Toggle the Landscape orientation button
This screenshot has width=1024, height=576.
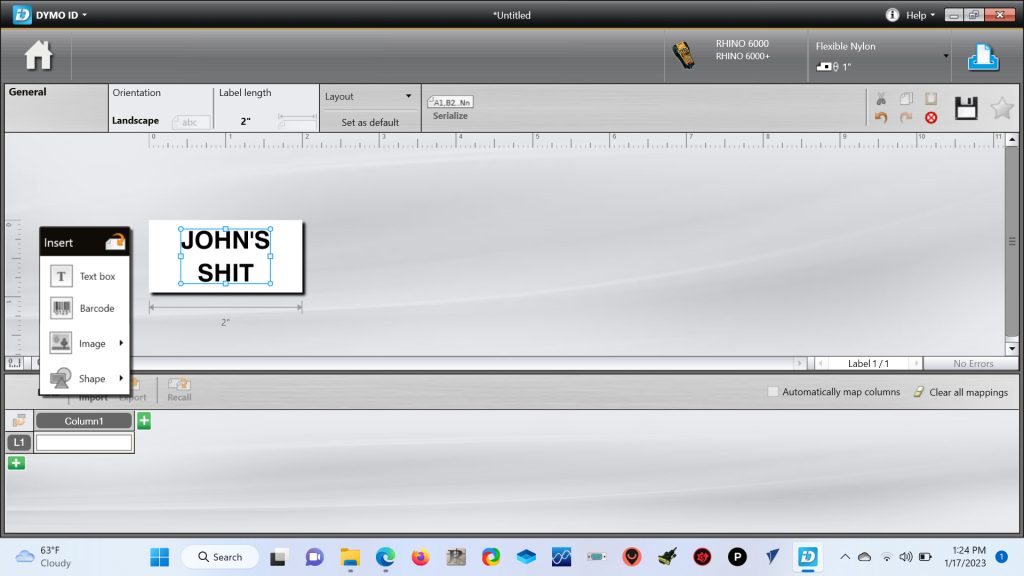pos(190,122)
